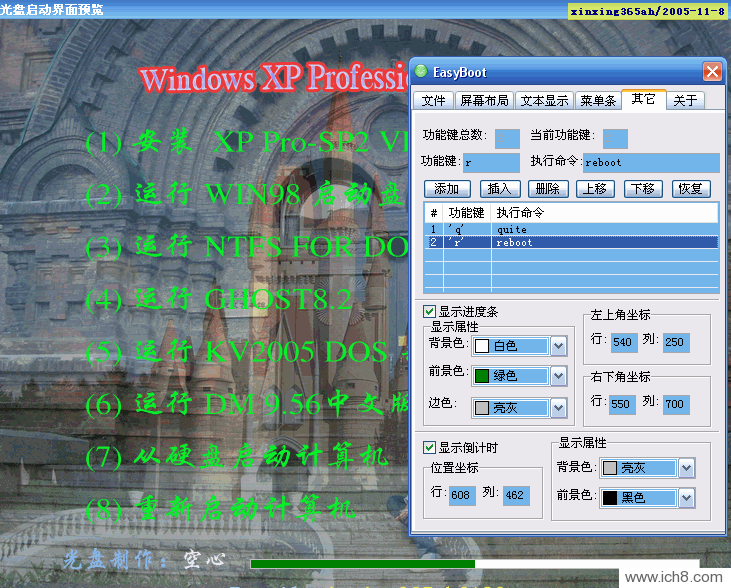
Task: Click the green progress bar in preview
Action: pos(362,564)
